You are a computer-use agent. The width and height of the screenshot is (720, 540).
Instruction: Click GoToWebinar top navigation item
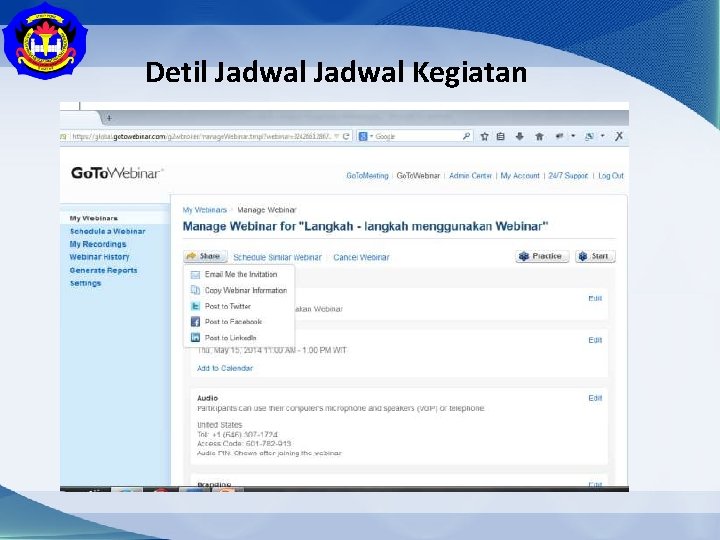tap(418, 176)
